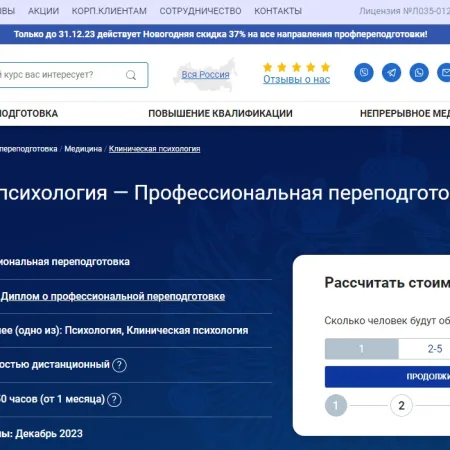Show help for course duration hours
Screen dimensions: 450x450
click(114, 400)
